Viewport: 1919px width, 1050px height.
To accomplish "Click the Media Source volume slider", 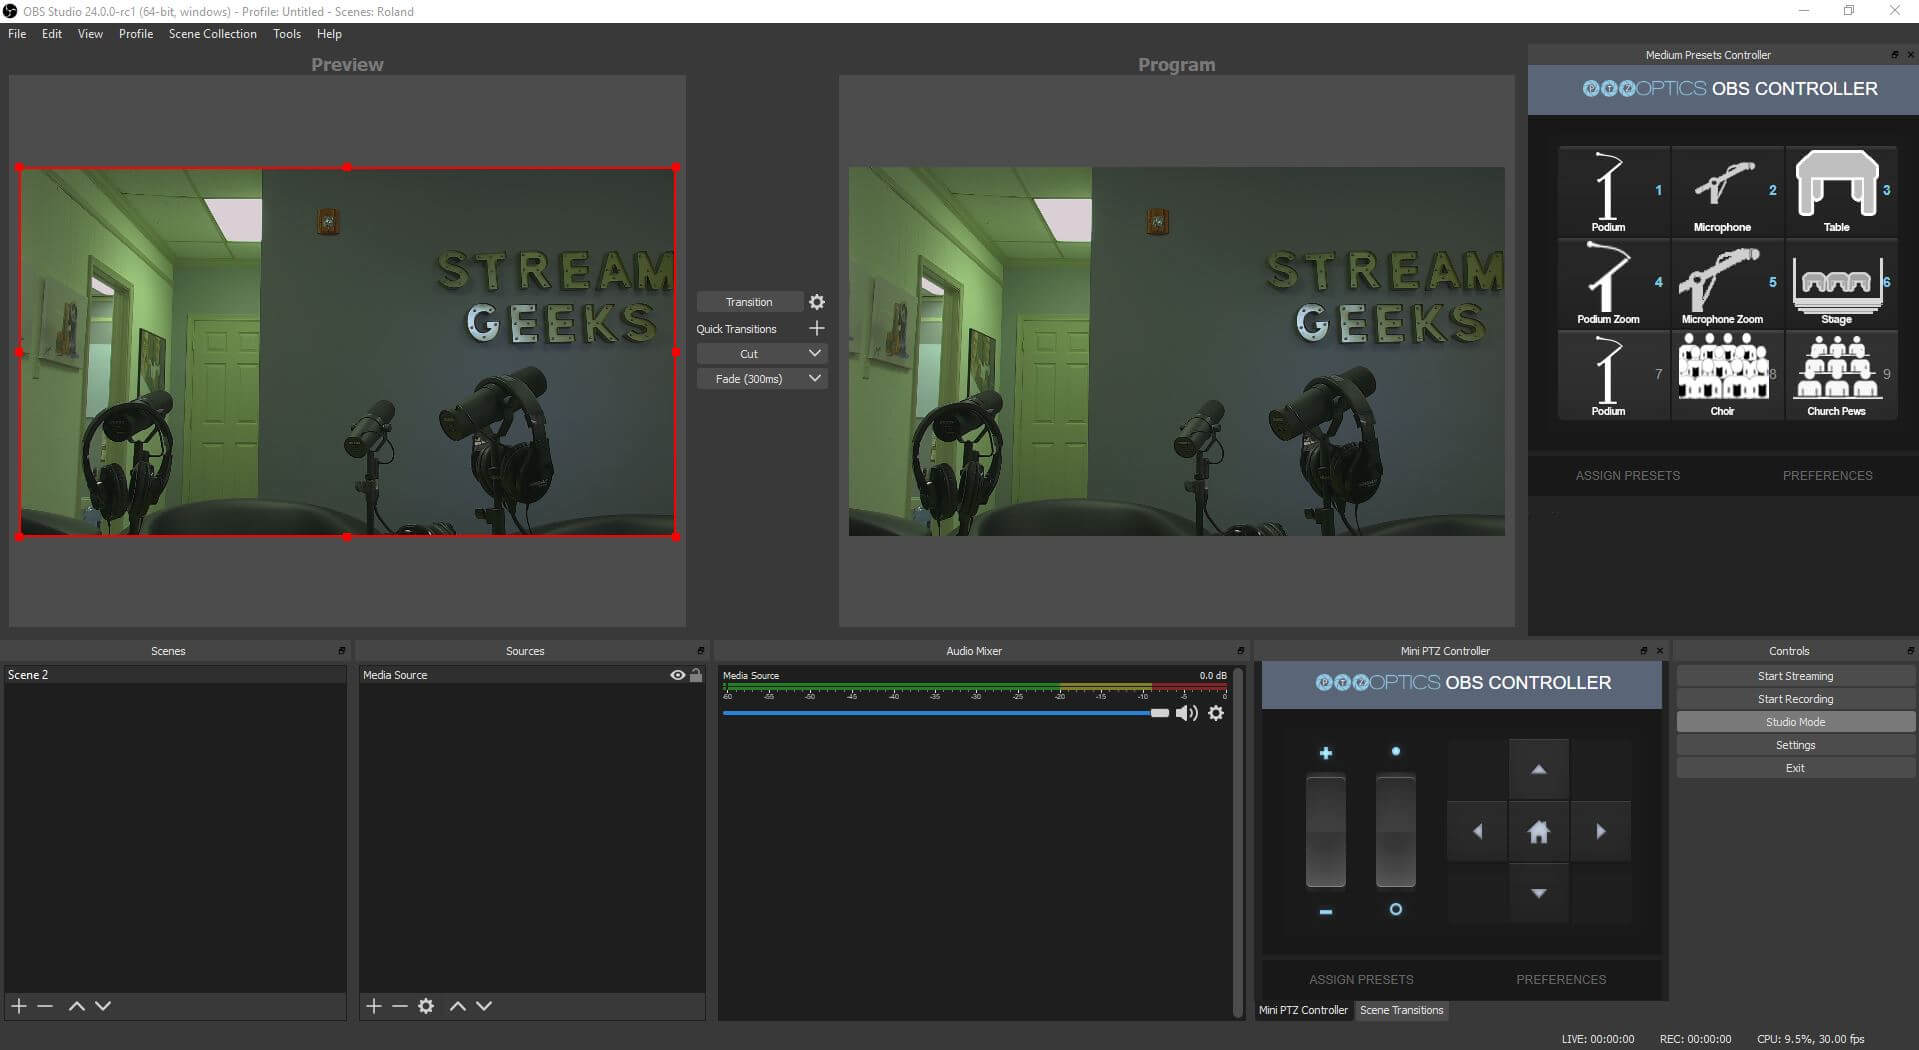I will pos(945,713).
